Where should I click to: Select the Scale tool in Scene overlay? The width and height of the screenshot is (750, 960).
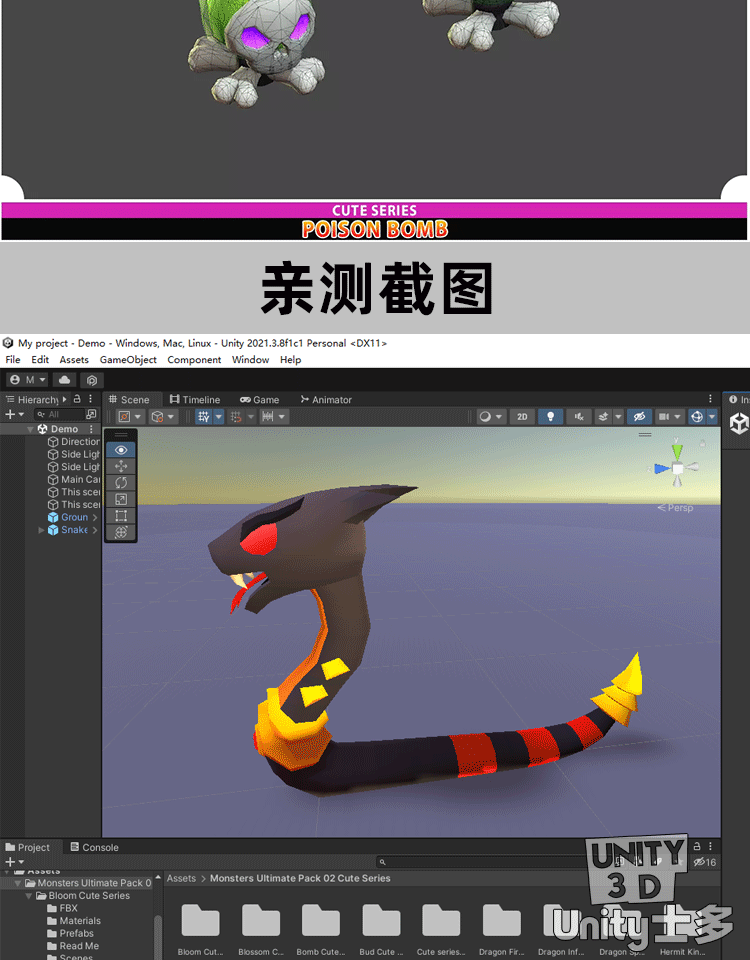pyautogui.click(x=121, y=500)
